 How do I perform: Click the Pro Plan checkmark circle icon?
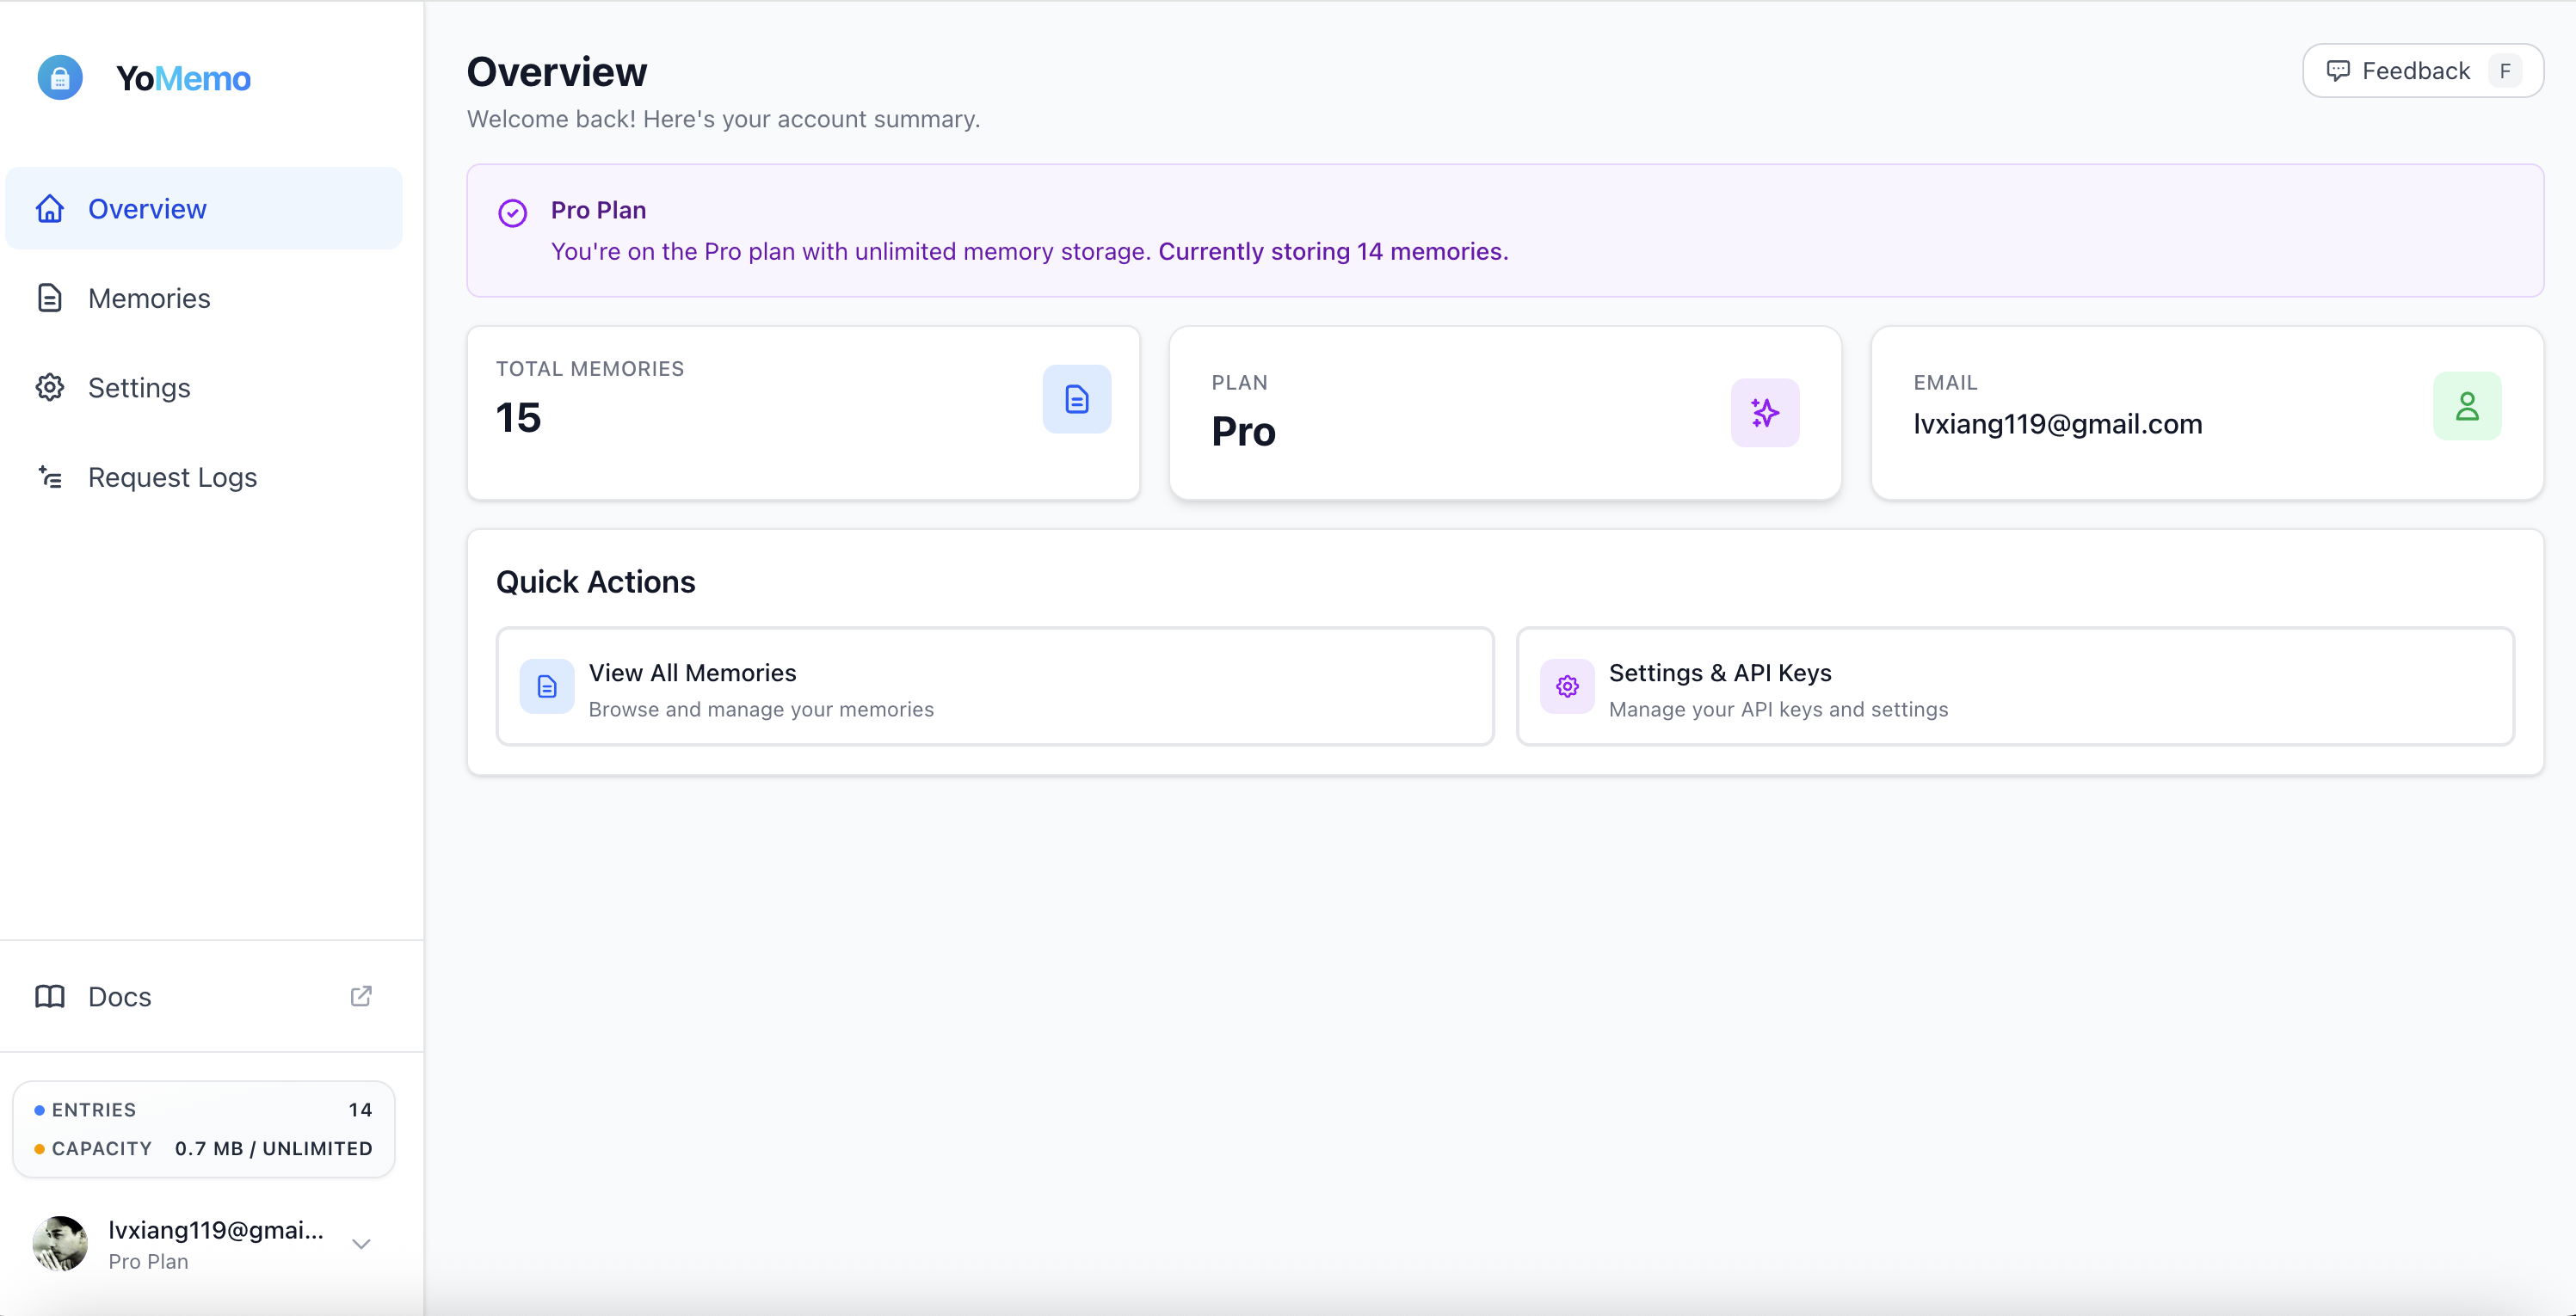click(x=513, y=213)
